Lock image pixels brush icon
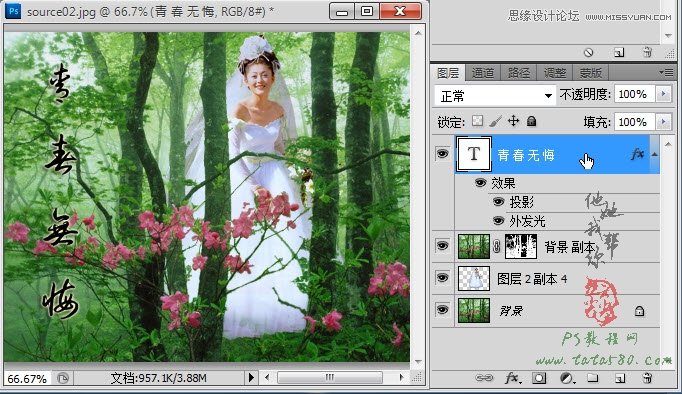The height and width of the screenshot is (394, 682). (x=495, y=121)
